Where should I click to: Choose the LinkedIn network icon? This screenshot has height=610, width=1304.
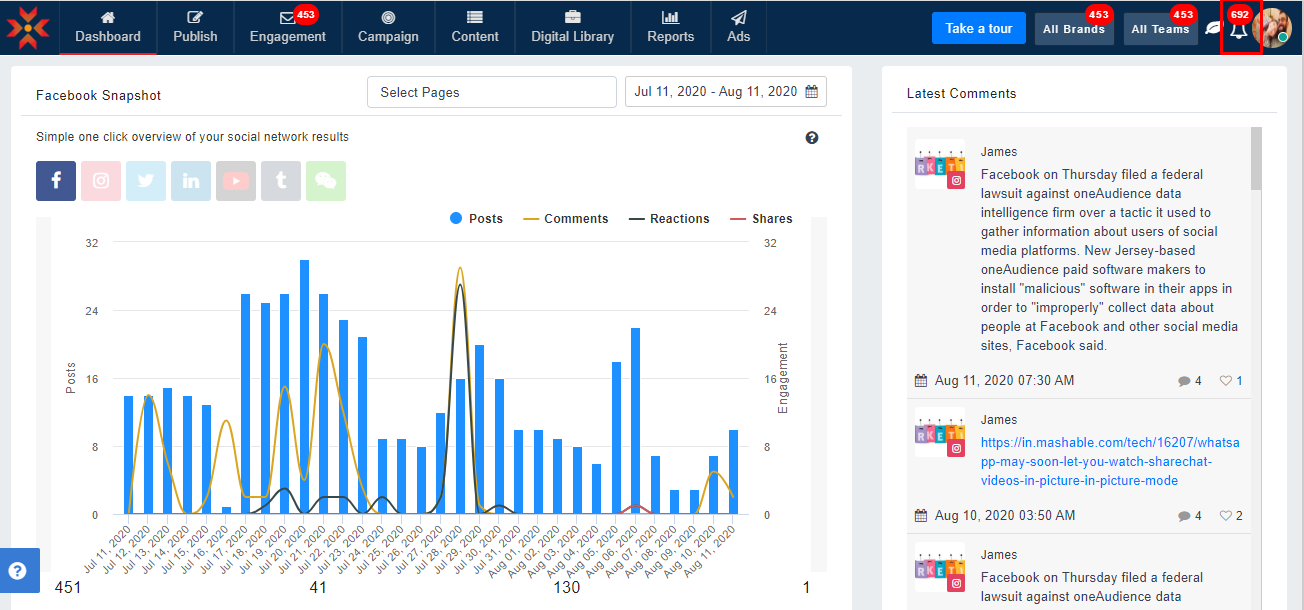click(191, 181)
